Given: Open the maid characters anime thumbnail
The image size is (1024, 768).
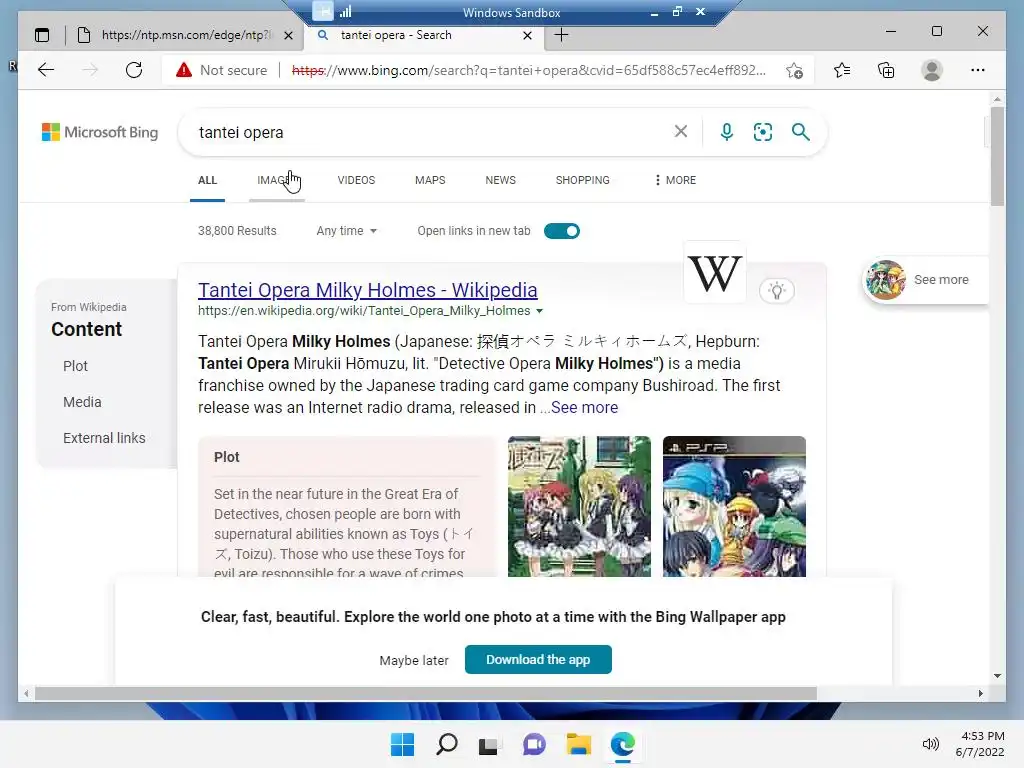Looking at the screenshot, I should 579,507.
